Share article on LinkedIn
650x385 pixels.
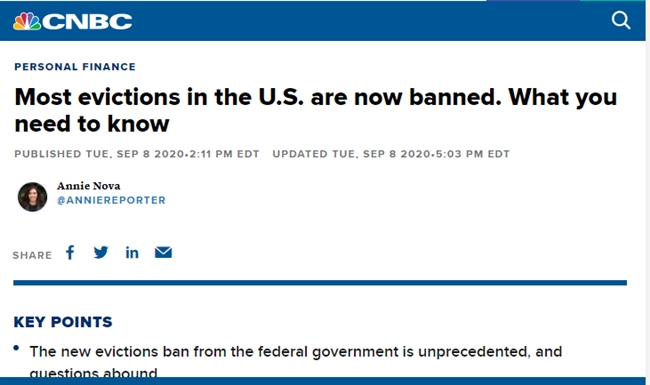132,252
